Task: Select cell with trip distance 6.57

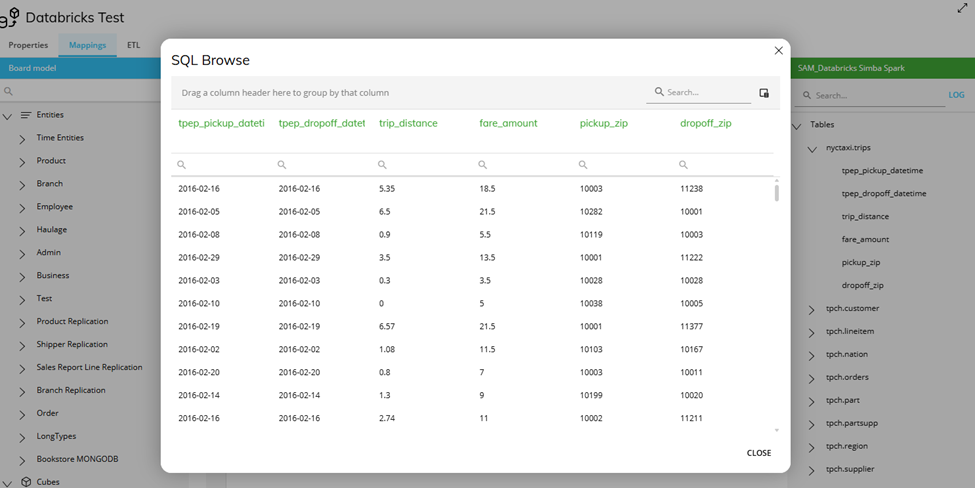Action: (x=387, y=326)
